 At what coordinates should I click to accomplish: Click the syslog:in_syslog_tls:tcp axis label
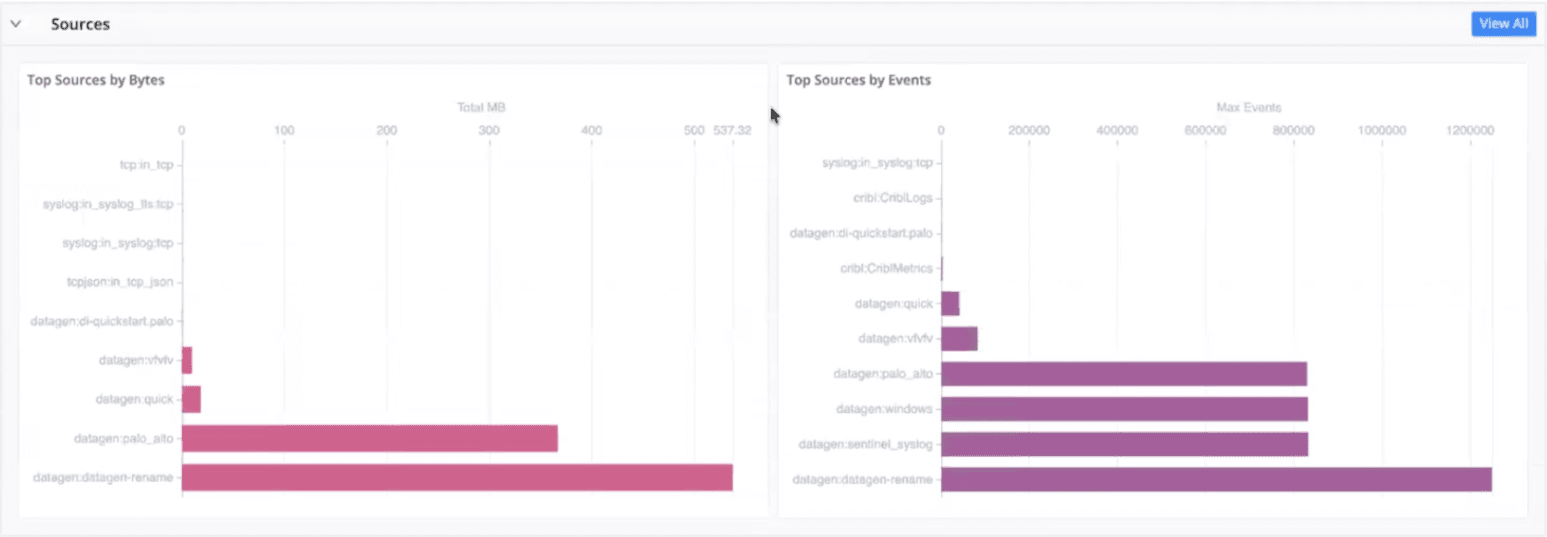coord(109,204)
